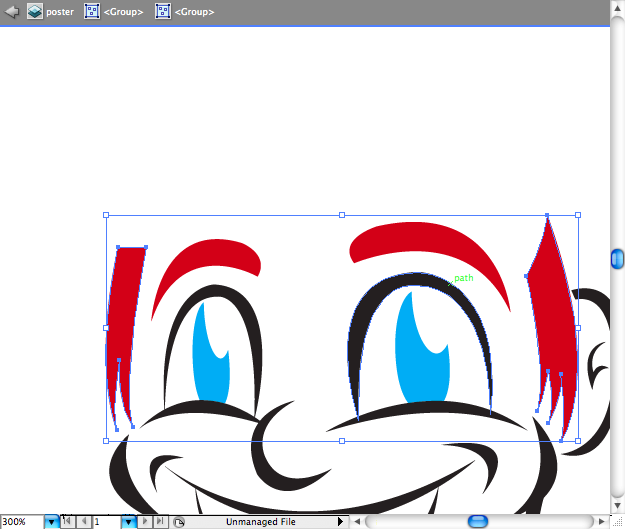Click the Unmanaged File status text

(261, 522)
